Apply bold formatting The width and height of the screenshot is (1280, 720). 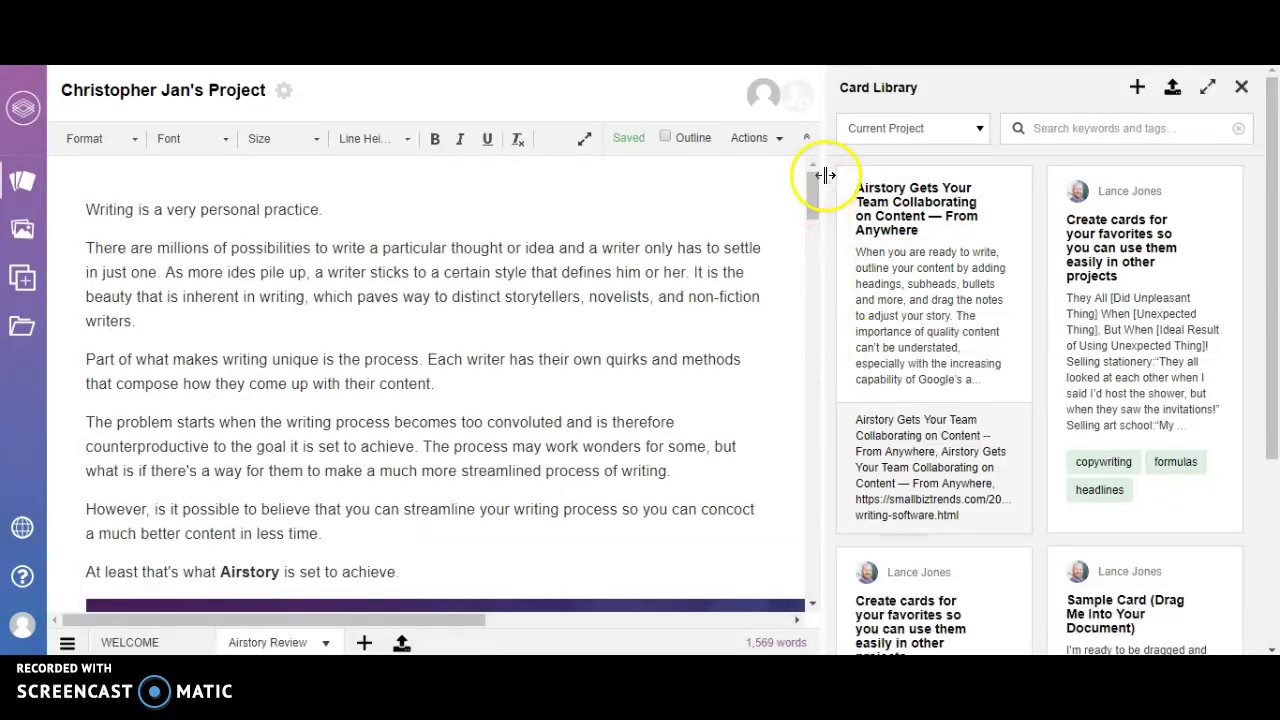click(435, 139)
